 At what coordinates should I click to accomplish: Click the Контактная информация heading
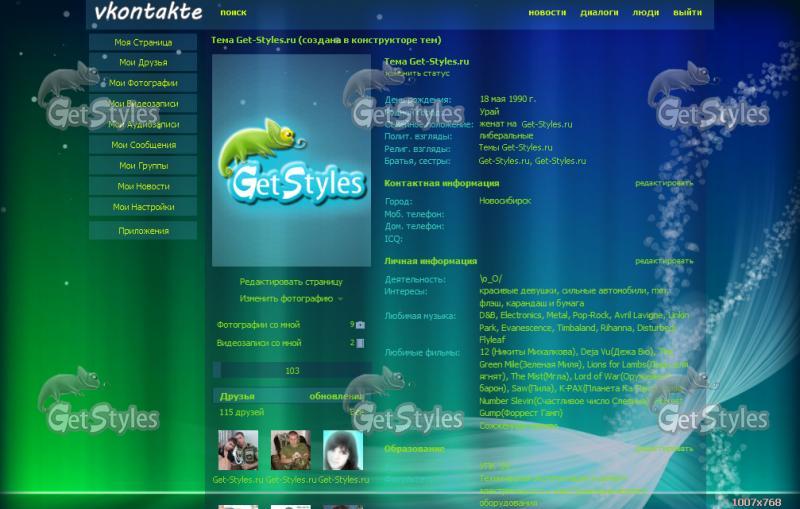click(x=441, y=183)
